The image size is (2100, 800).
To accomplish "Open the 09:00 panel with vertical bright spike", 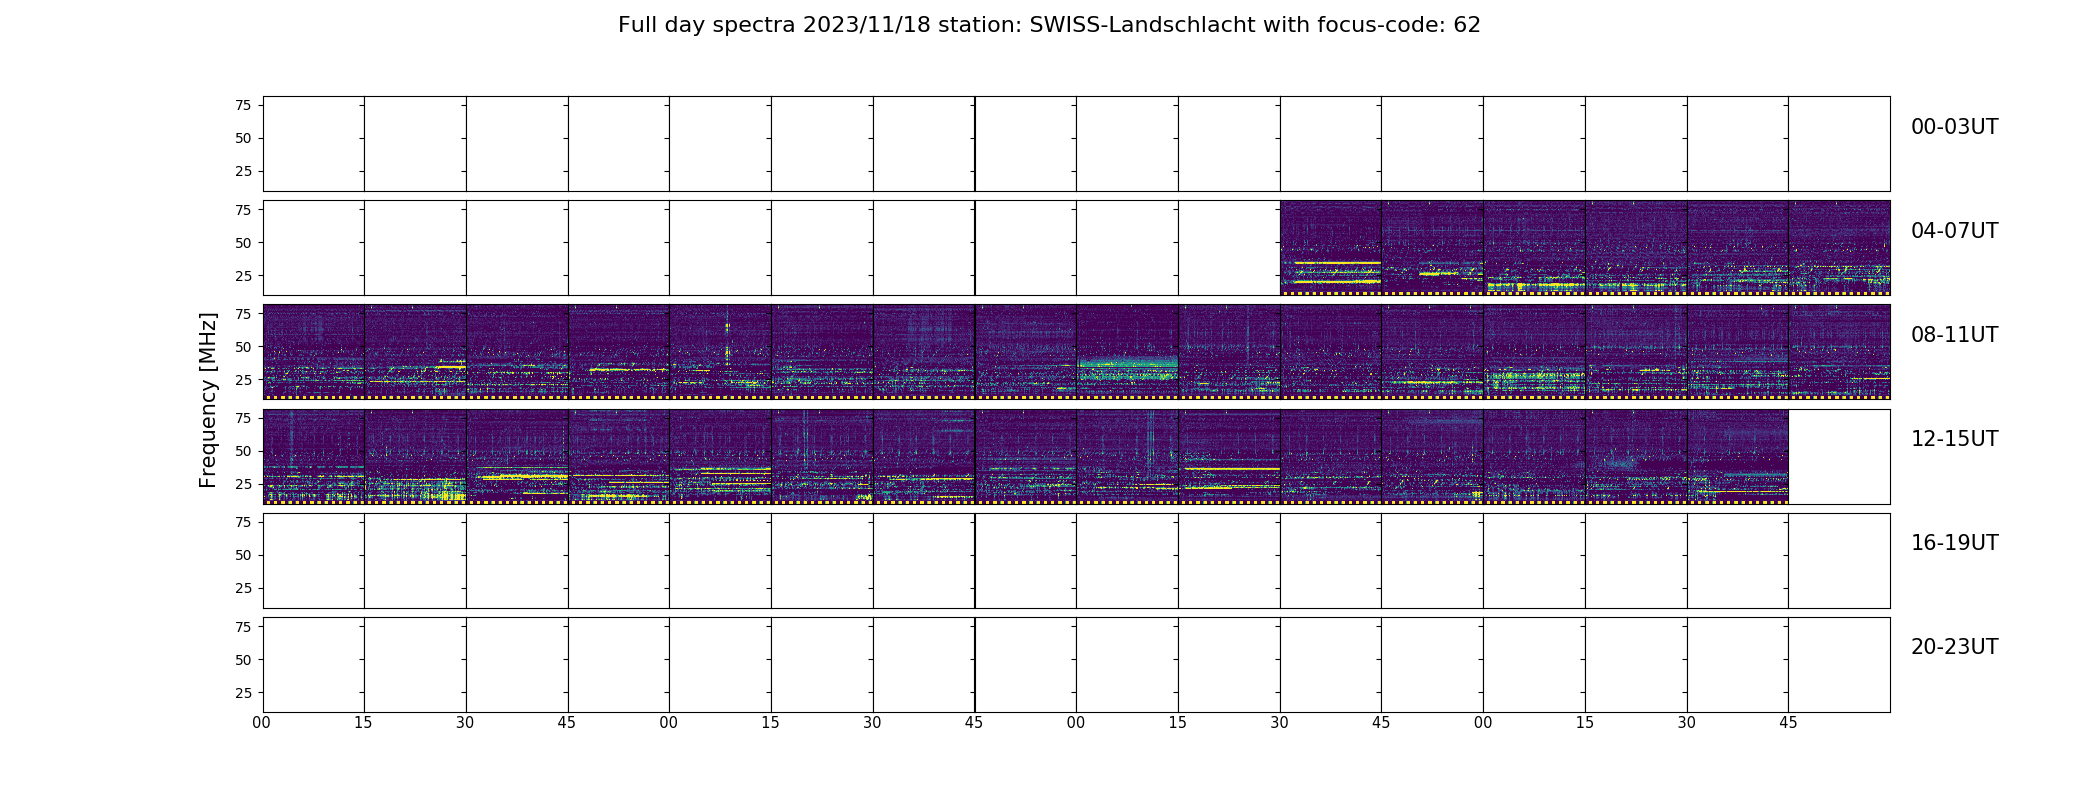I will pyautogui.click(x=721, y=352).
